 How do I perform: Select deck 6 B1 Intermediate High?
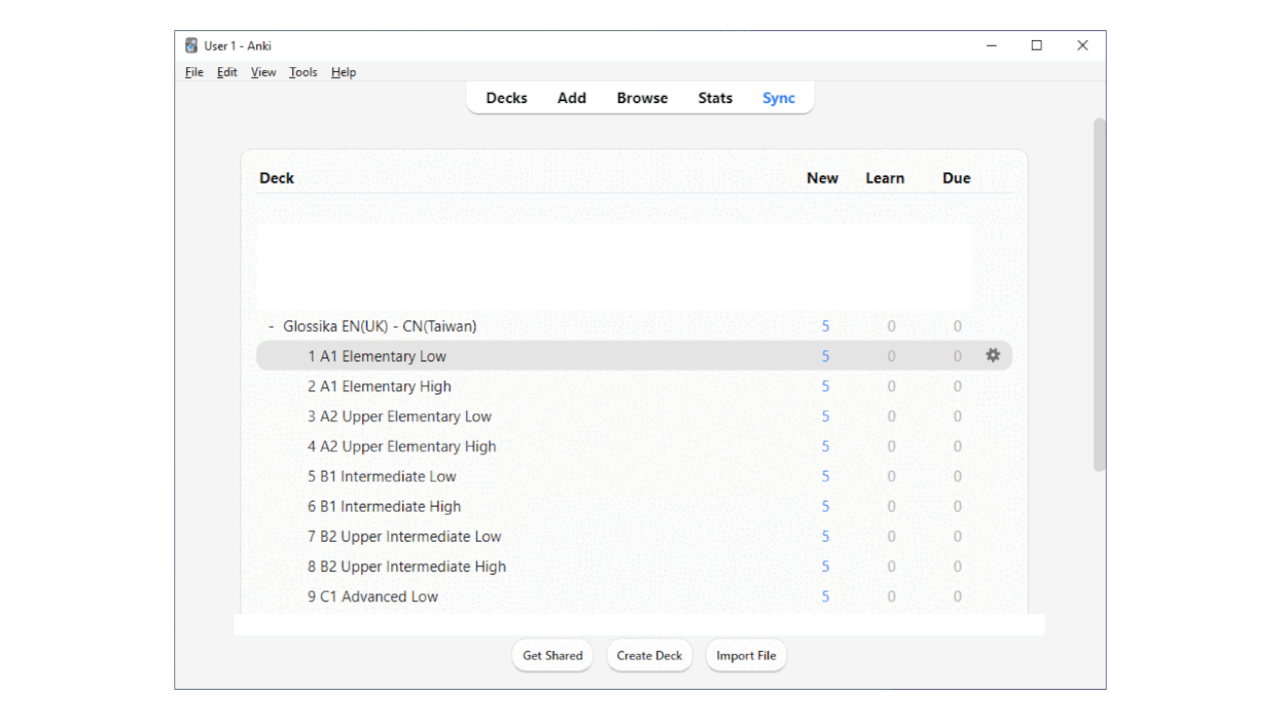tap(384, 506)
